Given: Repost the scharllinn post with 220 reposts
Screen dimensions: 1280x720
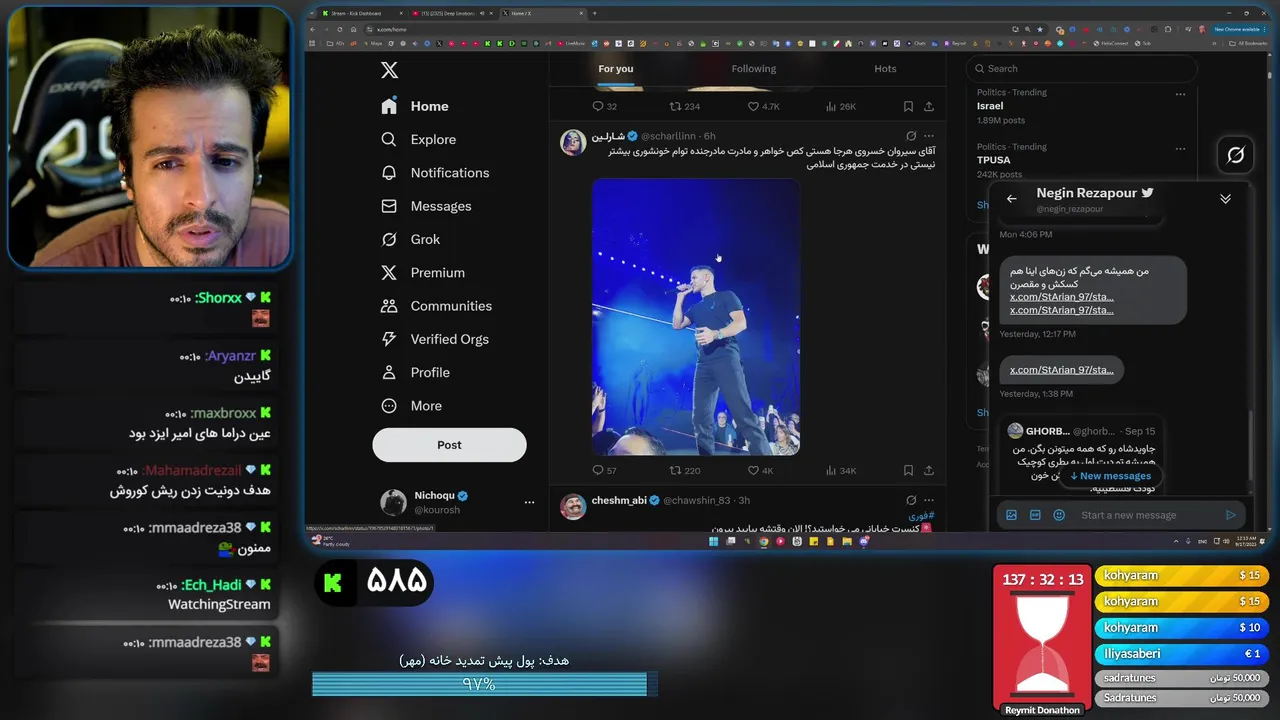Looking at the screenshot, I should (x=685, y=470).
